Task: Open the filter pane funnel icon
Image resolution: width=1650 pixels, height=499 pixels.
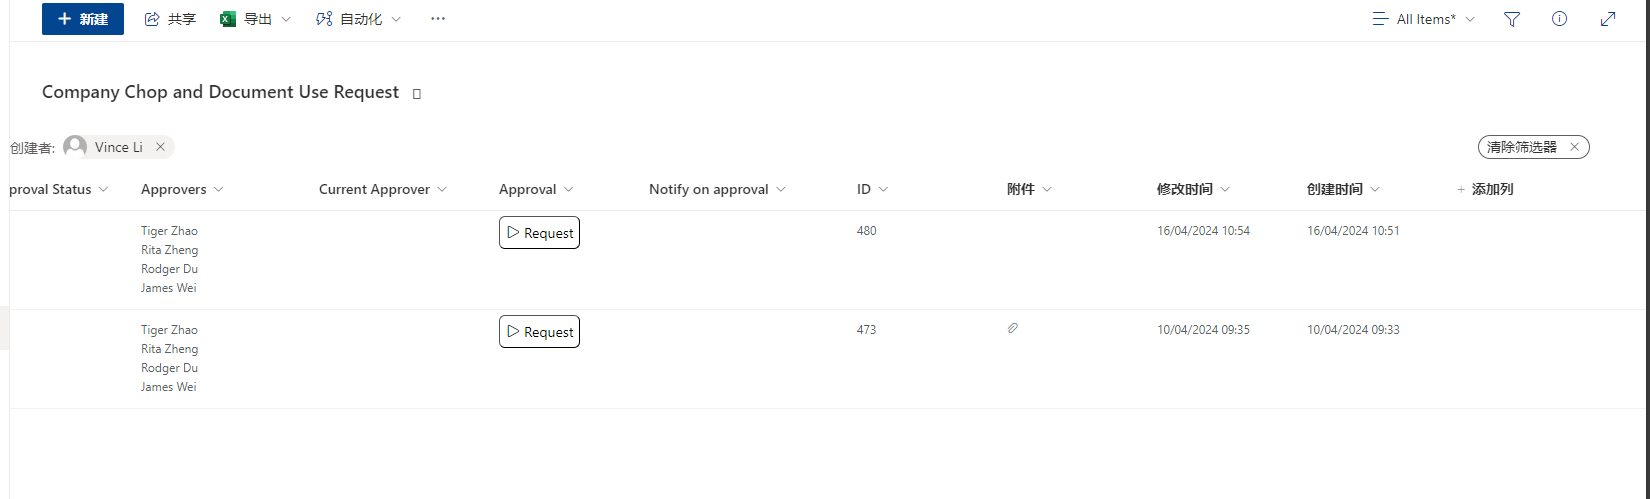Action: (1512, 19)
